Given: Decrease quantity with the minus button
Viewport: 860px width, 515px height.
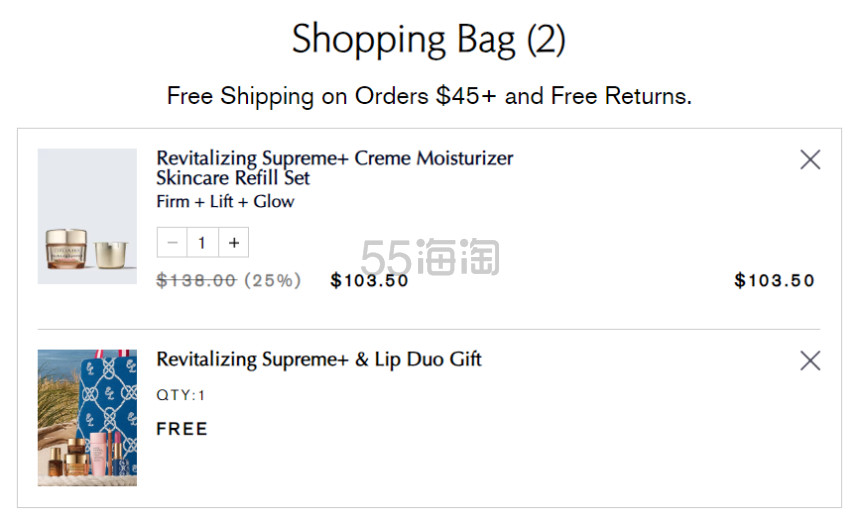Looking at the screenshot, I should pos(172,242).
